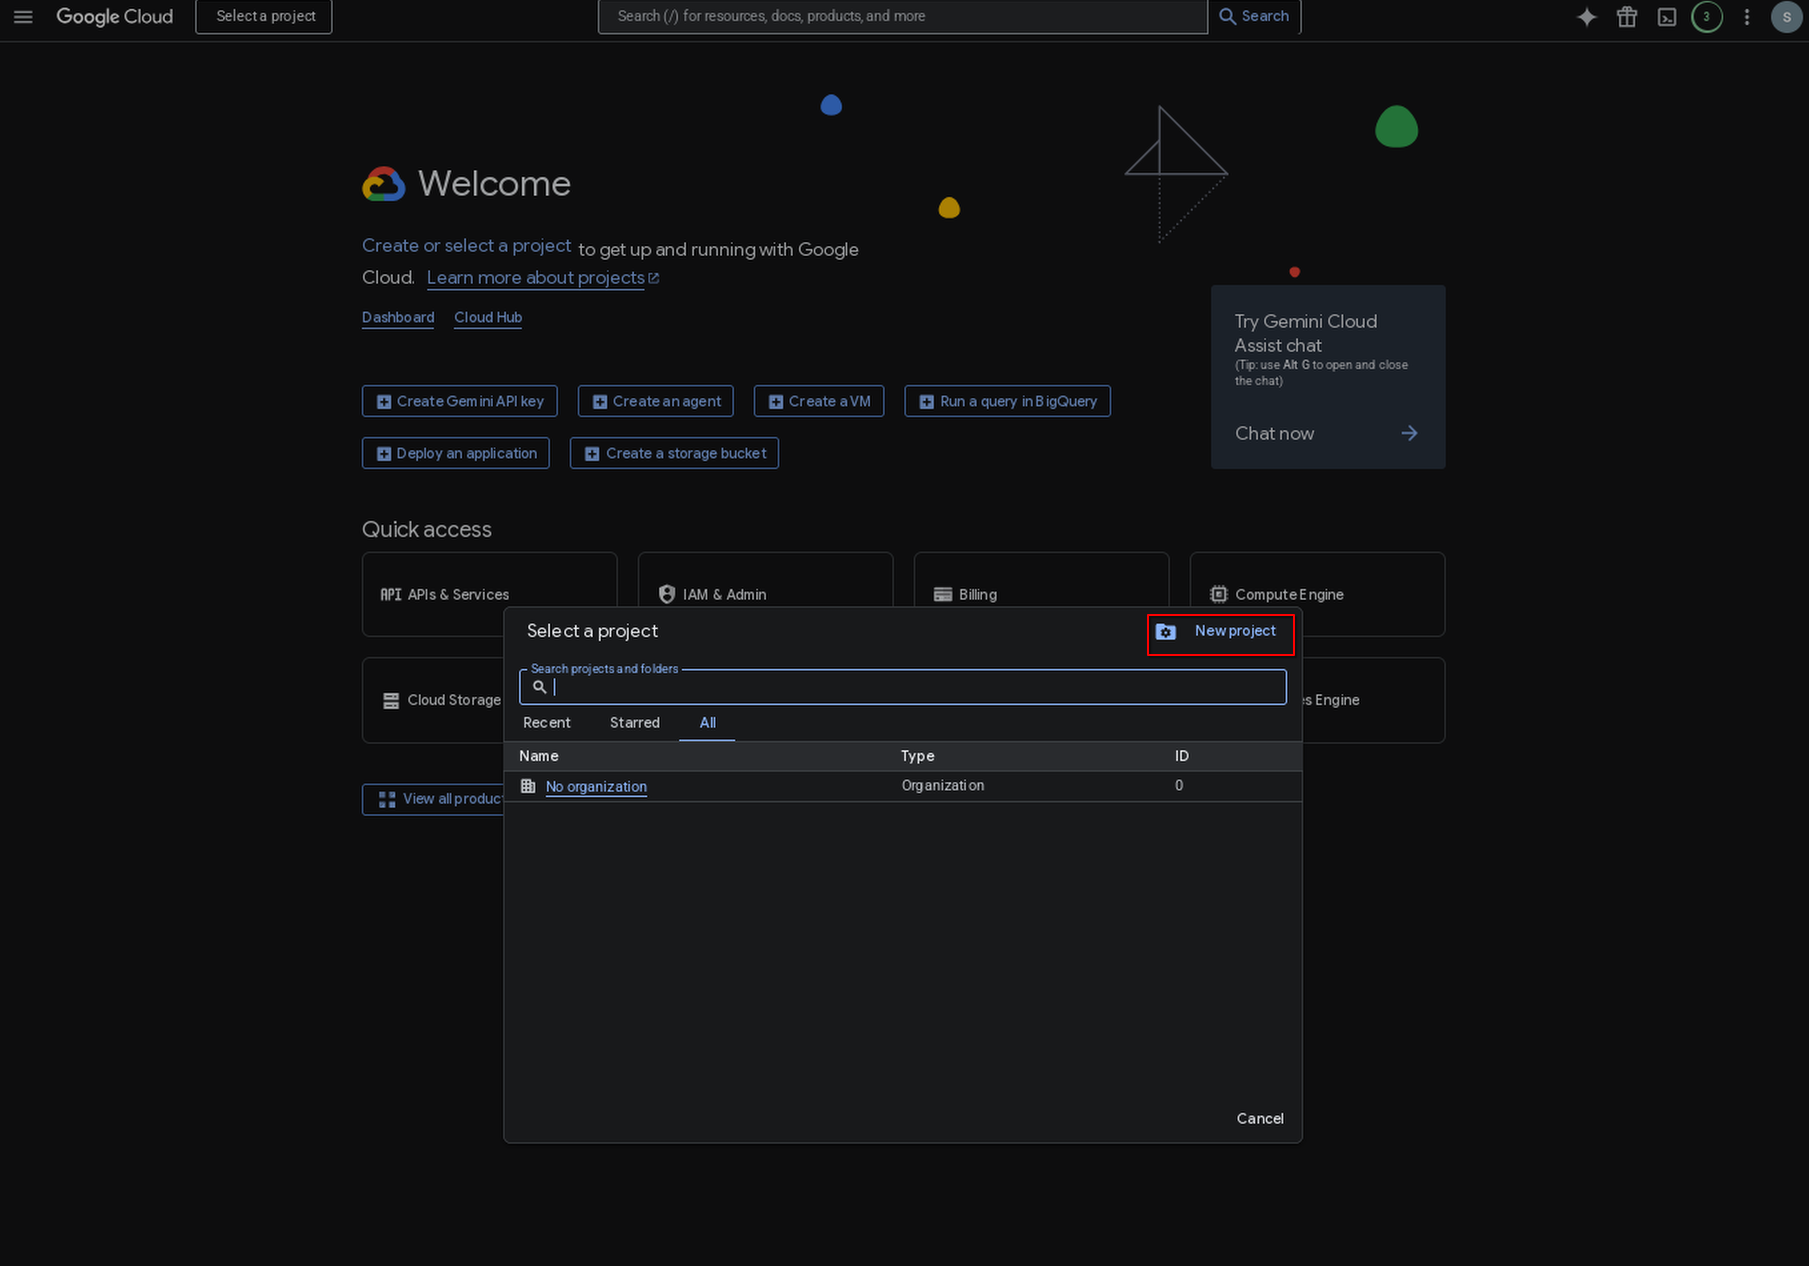
Task: Click the organization icon beside No organization
Action: click(x=528, y=786)
